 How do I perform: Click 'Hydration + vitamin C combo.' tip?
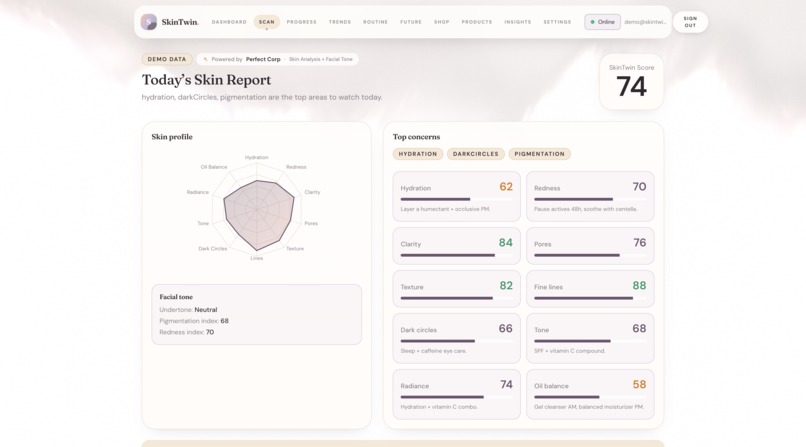point(439,407)
